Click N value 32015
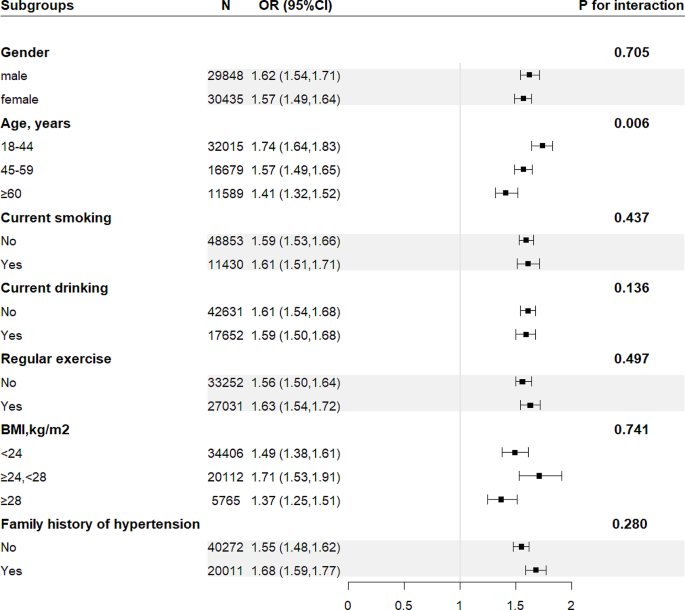Viewport: 685px width, 610px height. point(225,147)
